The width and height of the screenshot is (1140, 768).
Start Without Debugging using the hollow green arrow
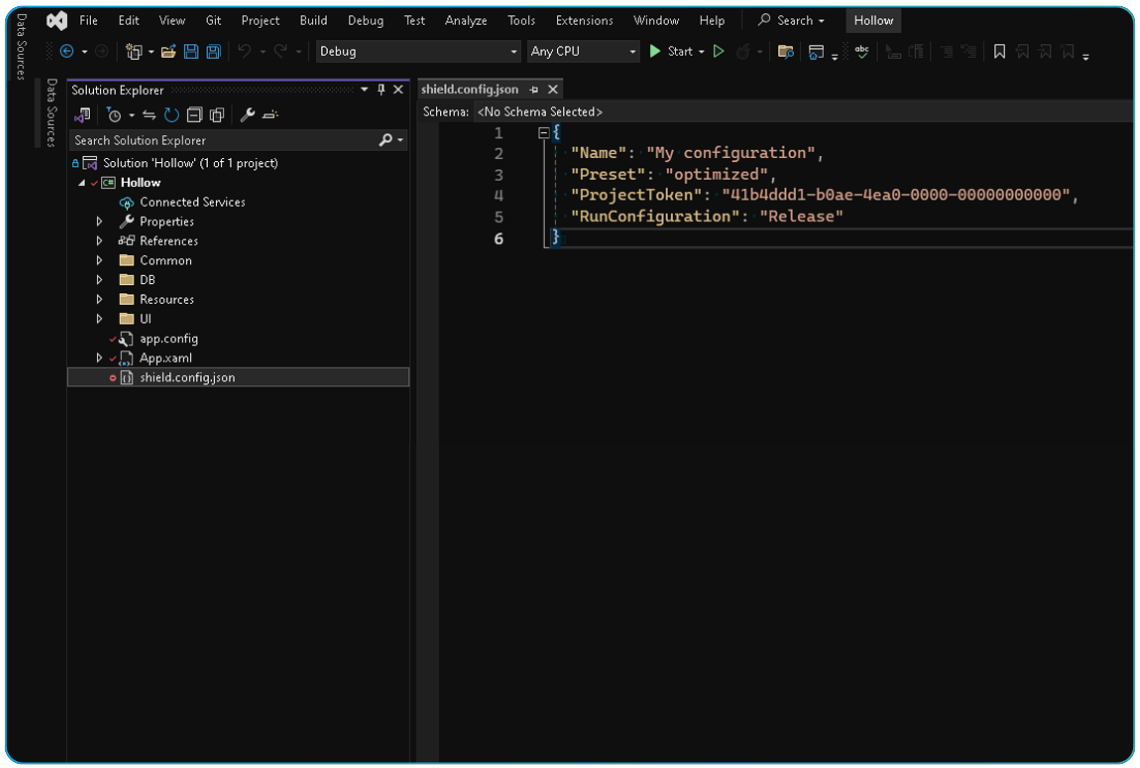[x=719, y=51]
